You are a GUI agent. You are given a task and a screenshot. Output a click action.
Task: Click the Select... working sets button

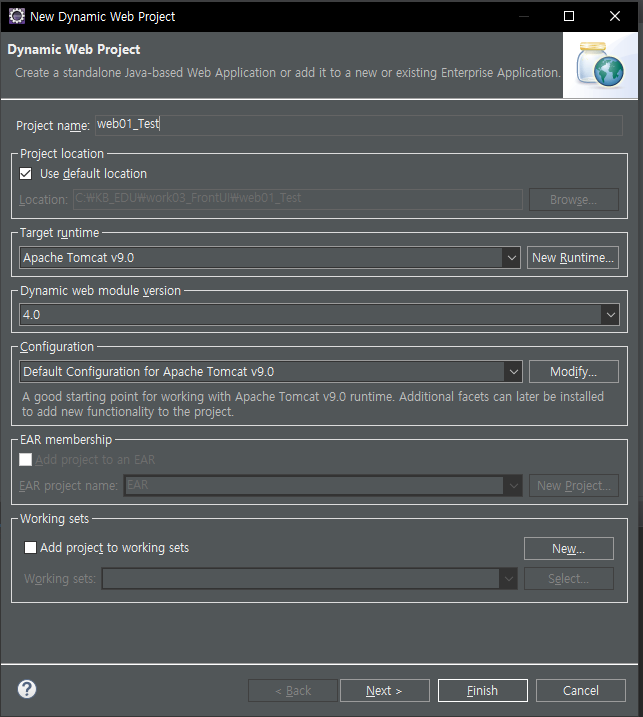click(x=568, y=579)
